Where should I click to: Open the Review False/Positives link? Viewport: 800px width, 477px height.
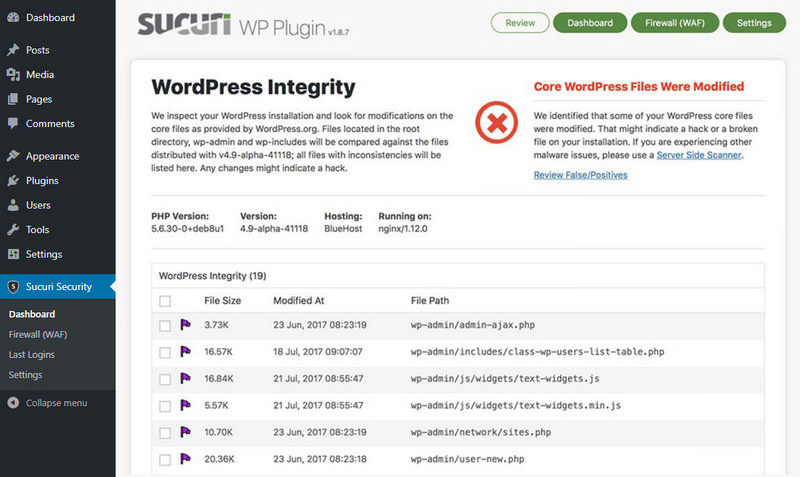[581, 175]
